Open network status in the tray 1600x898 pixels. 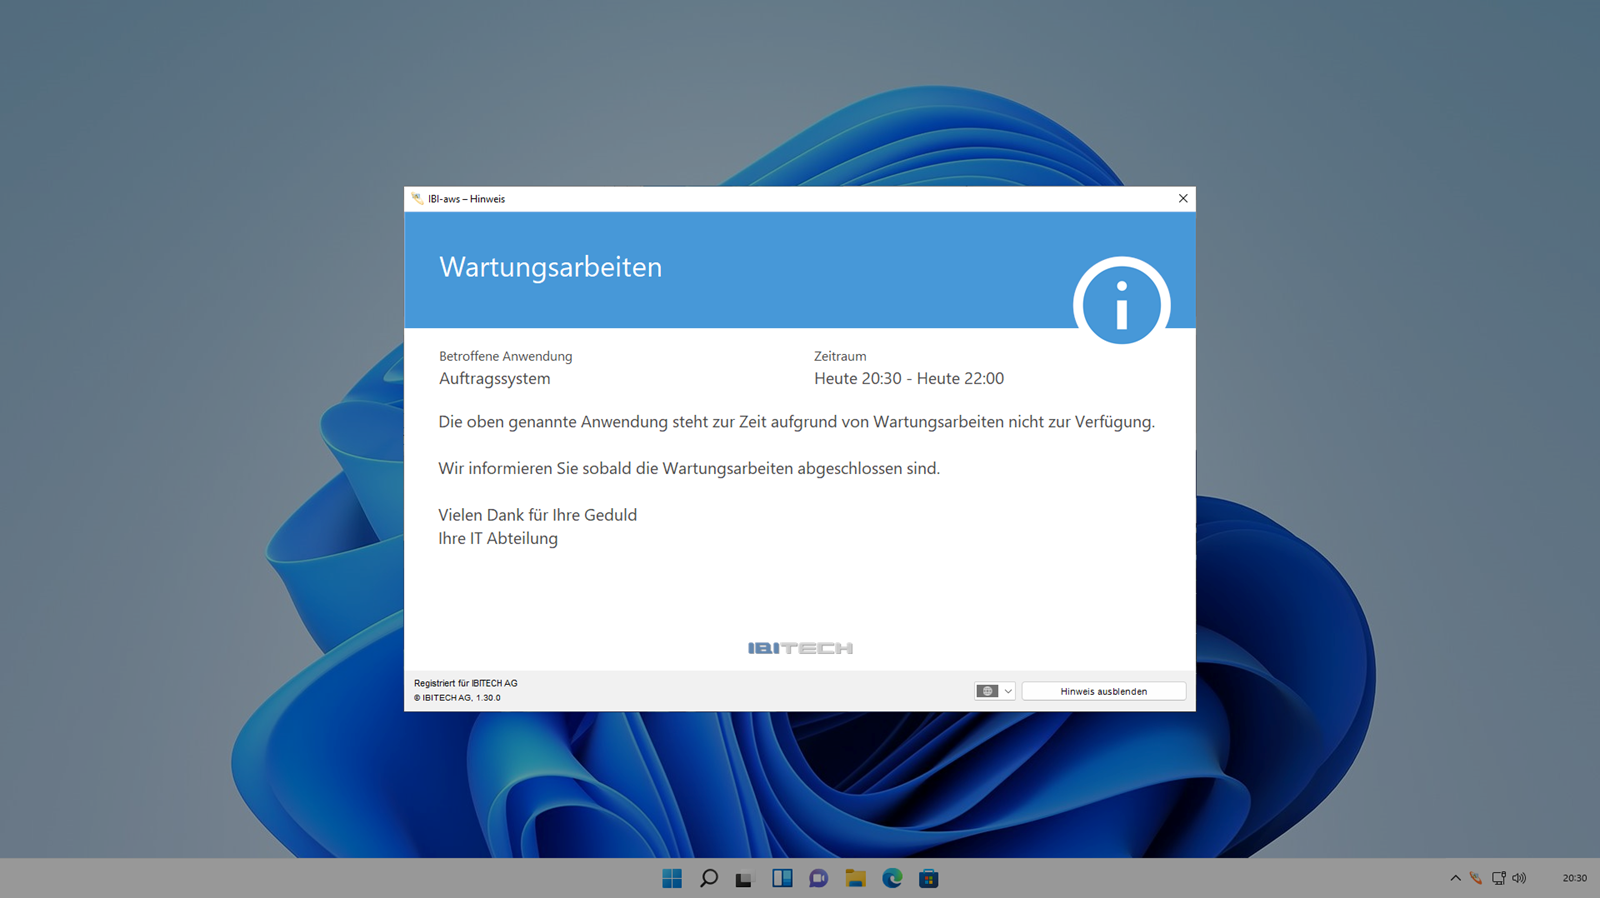(1498, 878)
